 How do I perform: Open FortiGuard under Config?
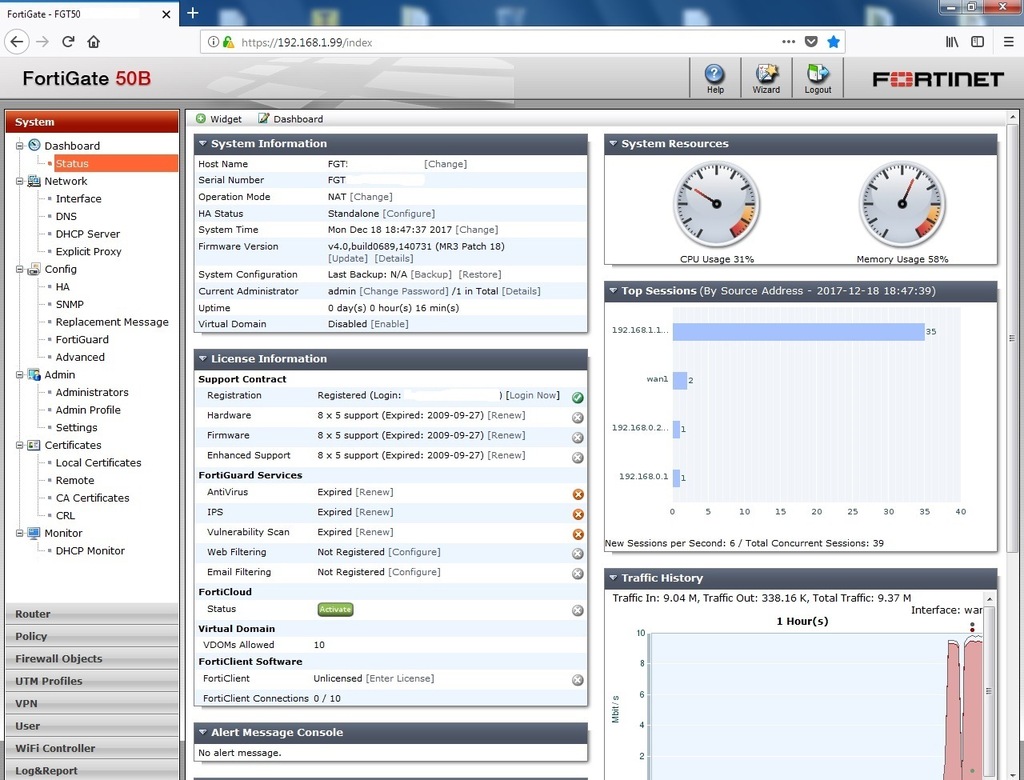click(82, 339)
